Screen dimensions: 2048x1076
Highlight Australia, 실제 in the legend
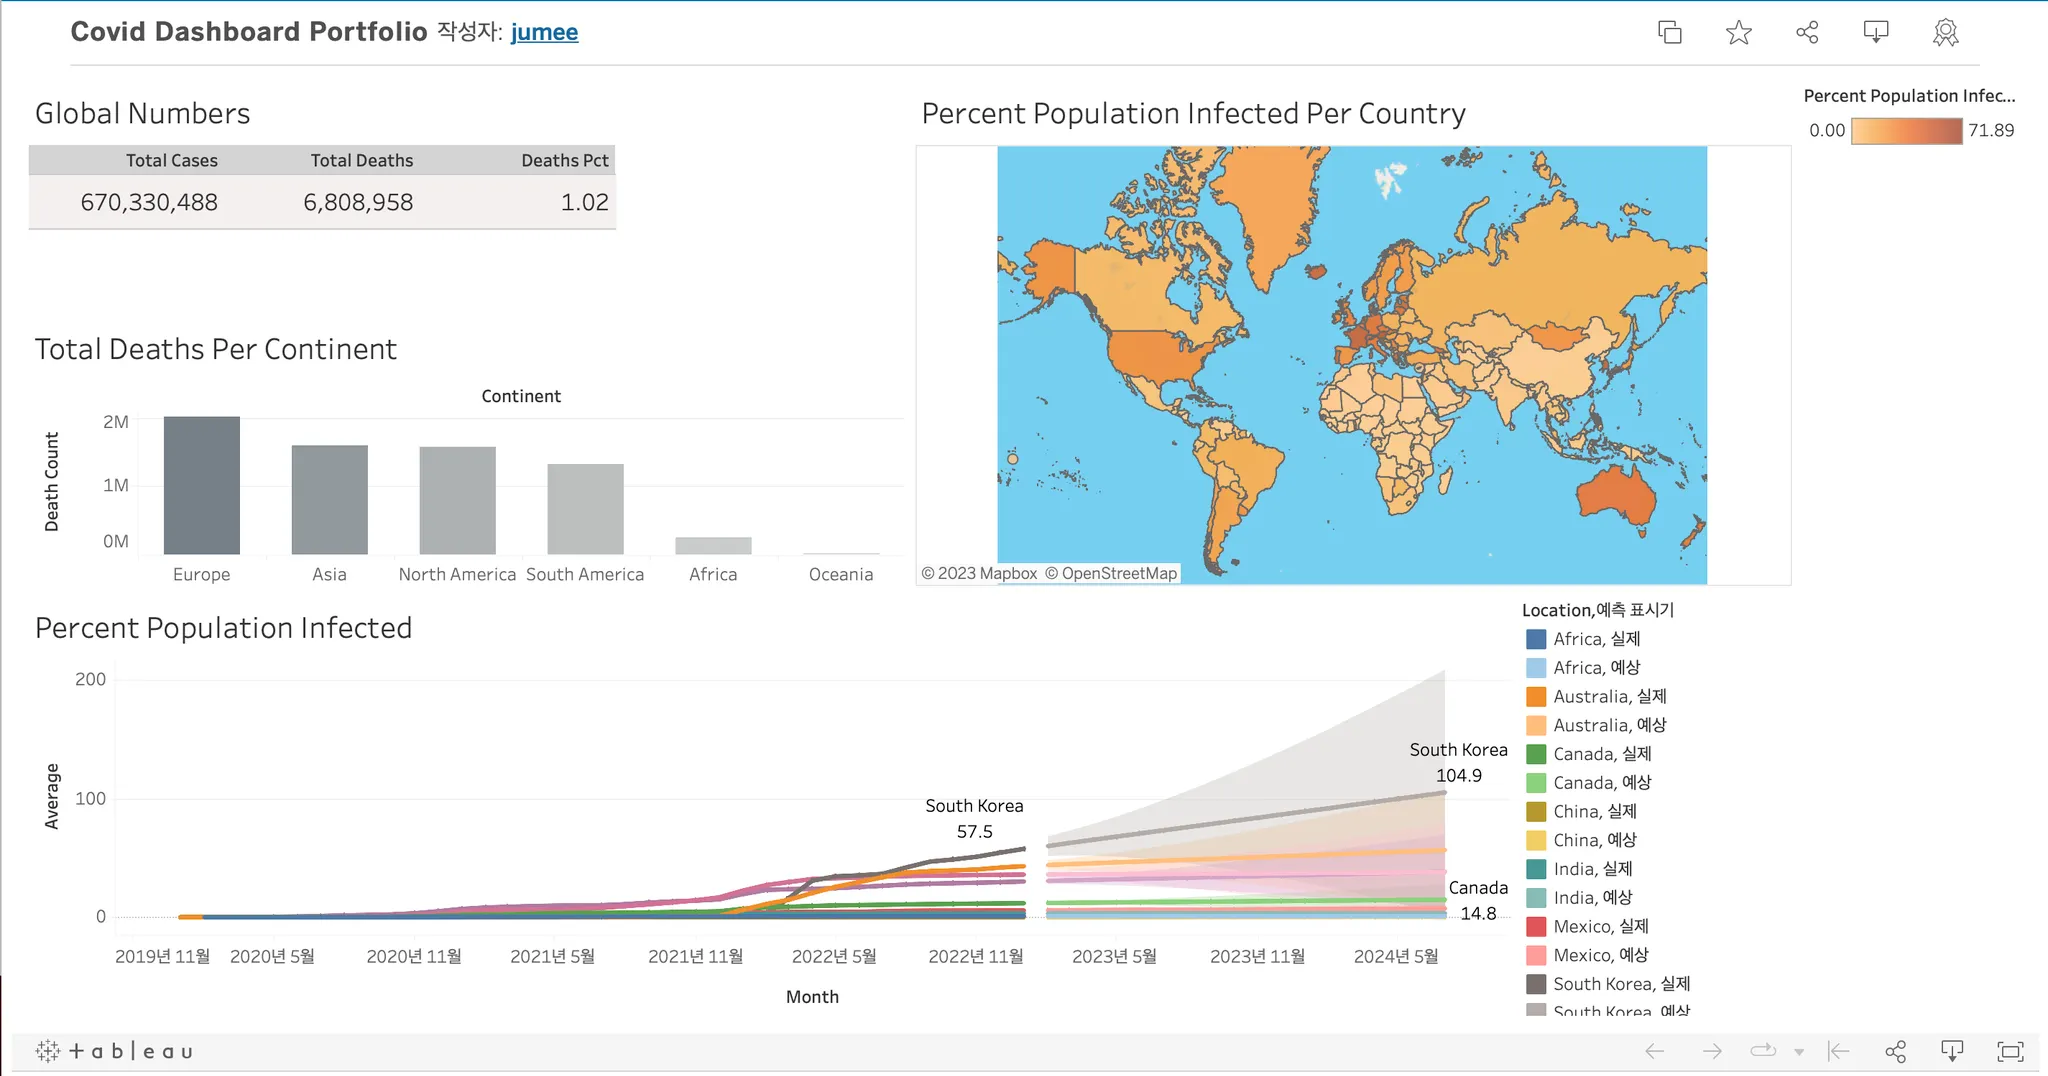tap(1609, 696)
